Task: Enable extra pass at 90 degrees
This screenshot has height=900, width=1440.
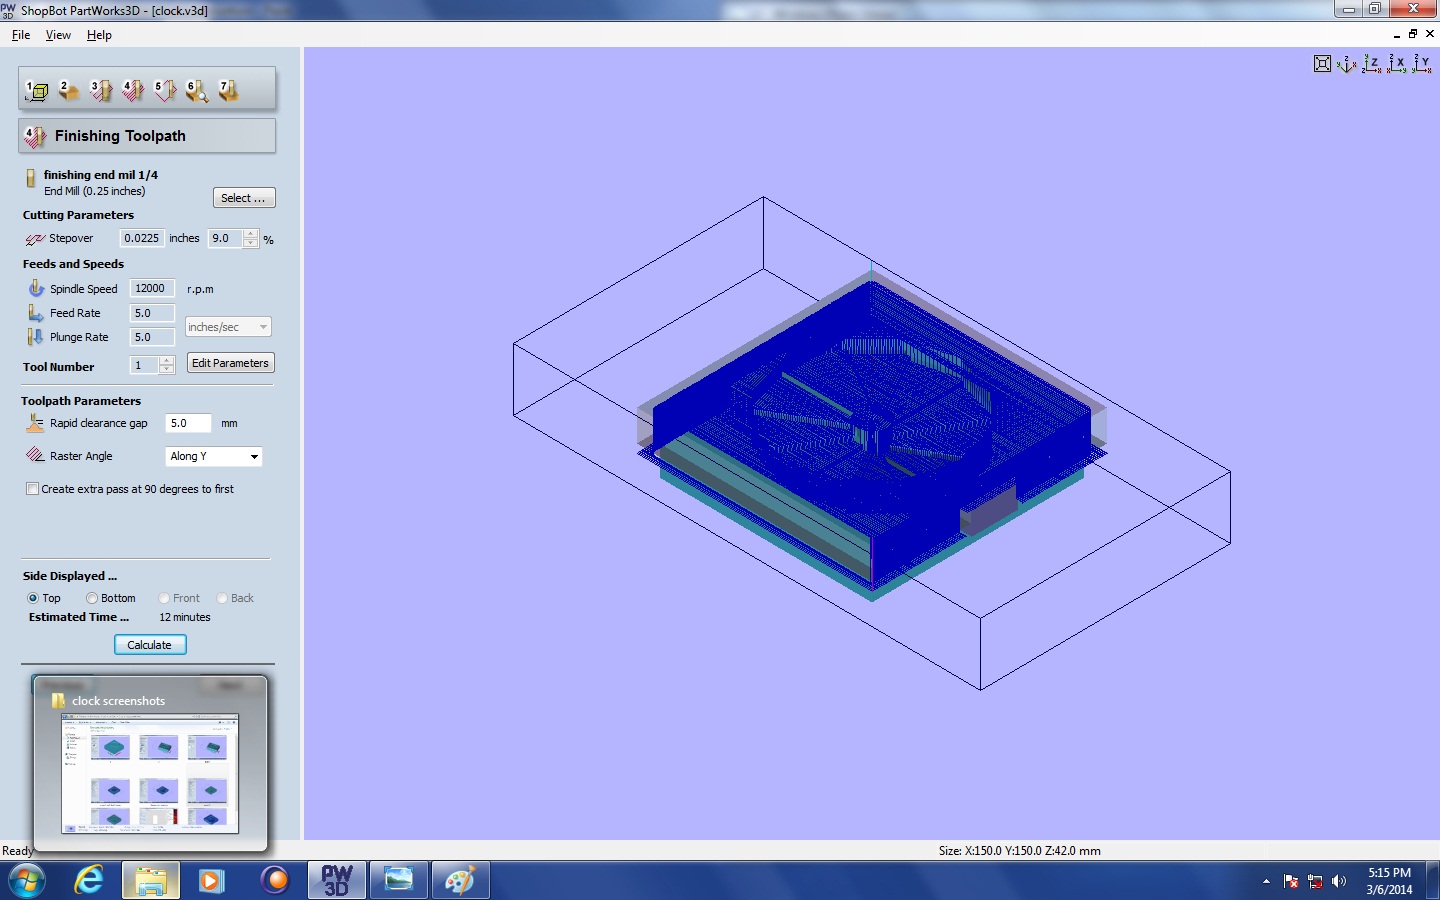Action: click(33, 489)
